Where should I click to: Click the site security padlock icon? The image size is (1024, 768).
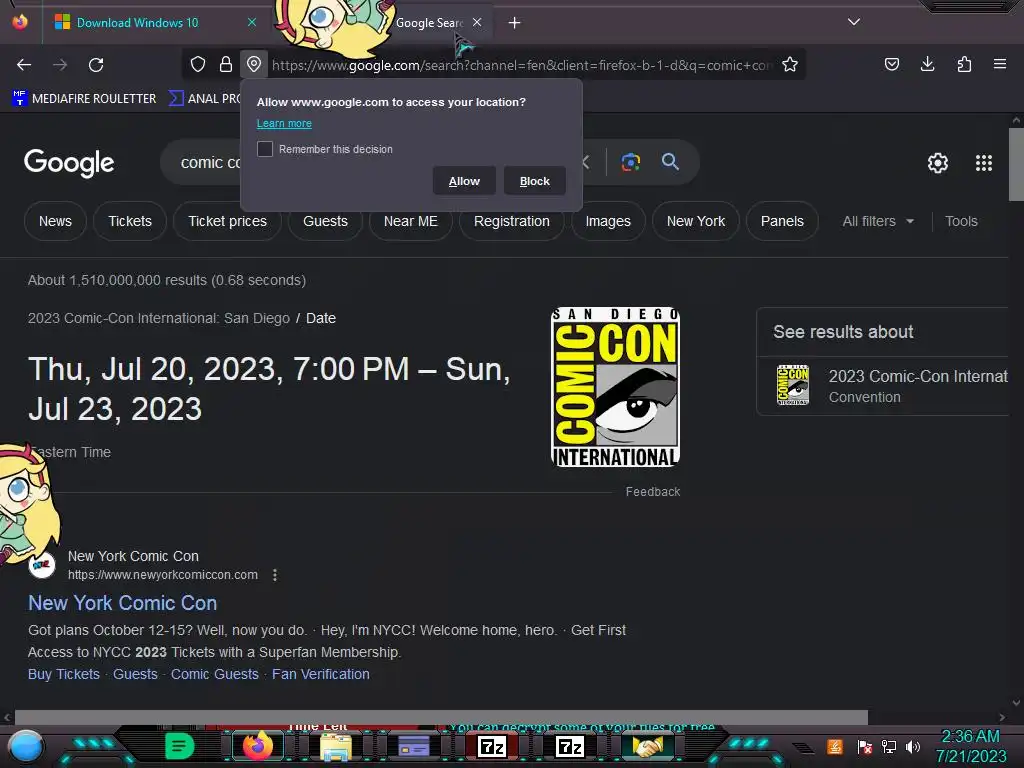coord(226,64)
